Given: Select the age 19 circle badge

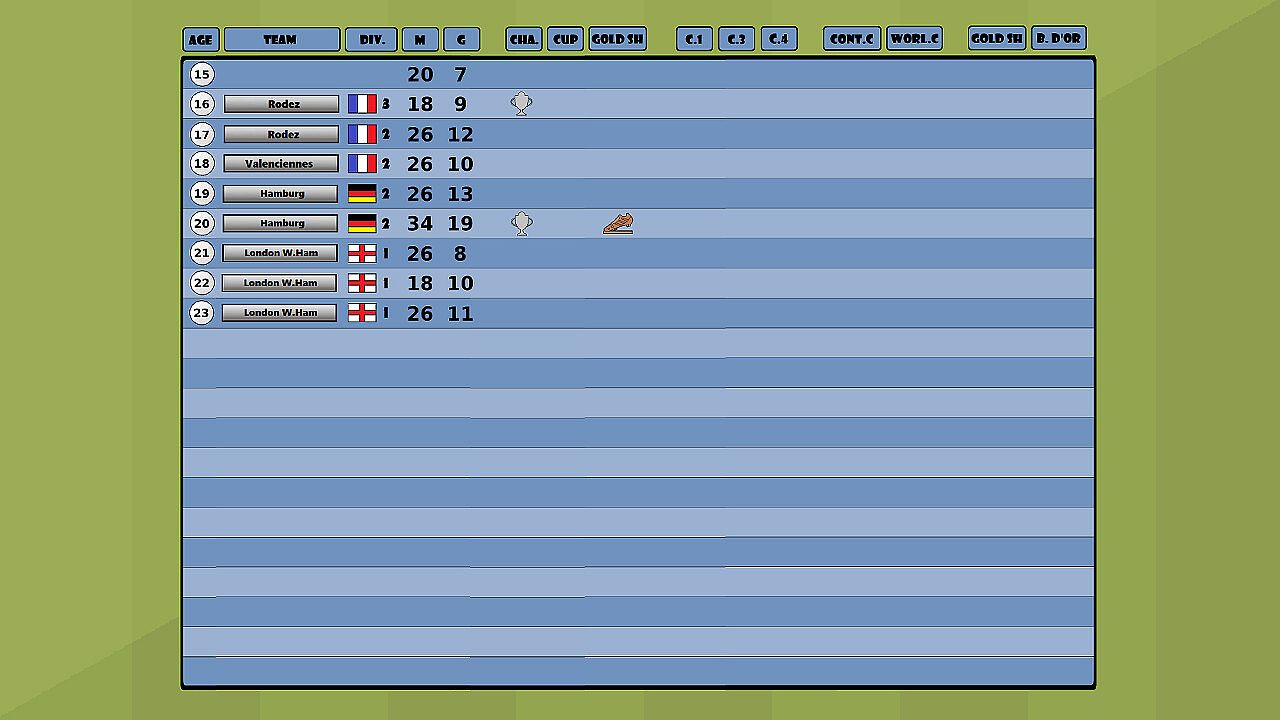Looking at the screenshot, I should click(202, 193).
